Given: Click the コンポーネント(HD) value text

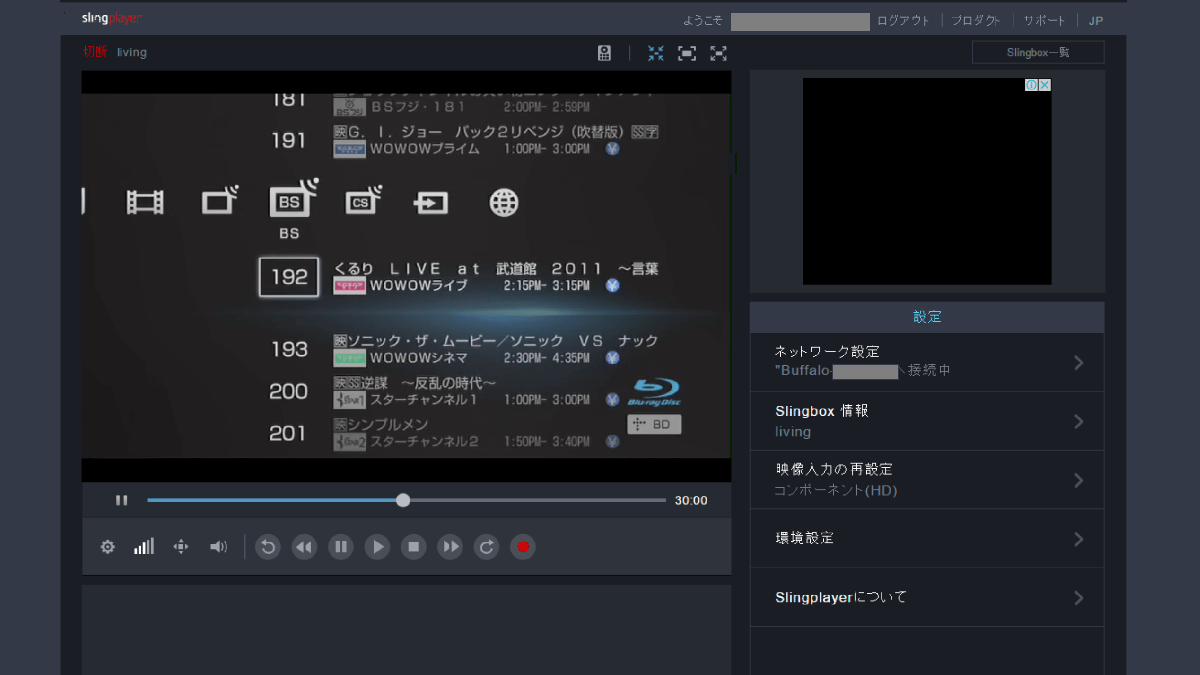Looking at the screenshot, I should [836, 491].
